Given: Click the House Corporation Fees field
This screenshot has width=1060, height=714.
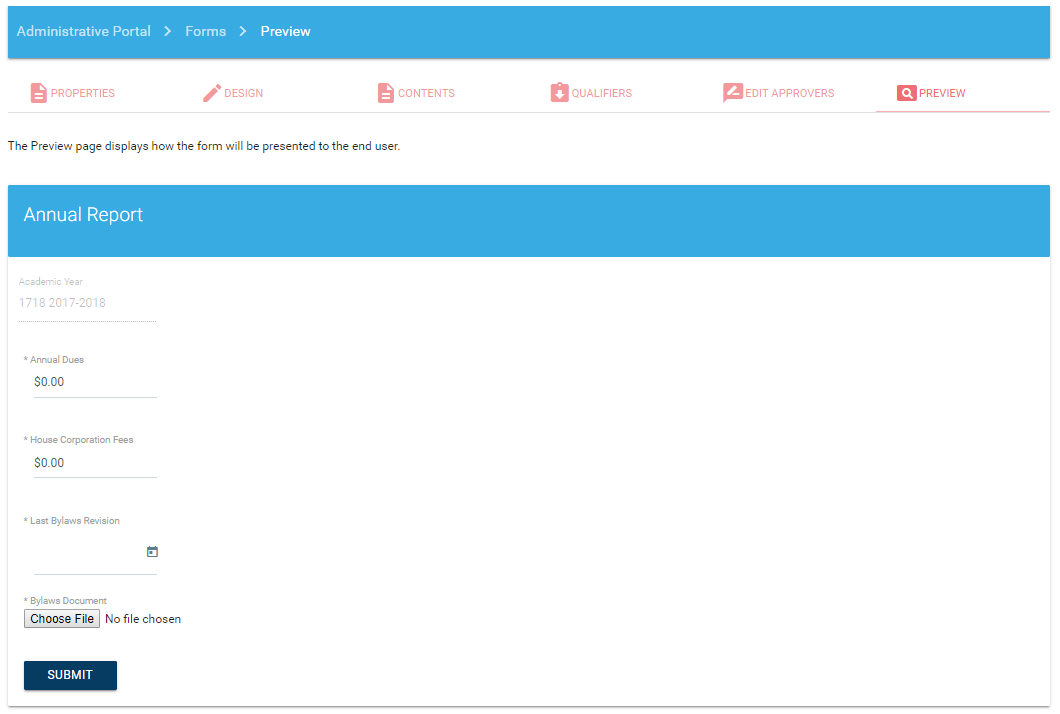Looking at the screenshot, I should [95, 463].
